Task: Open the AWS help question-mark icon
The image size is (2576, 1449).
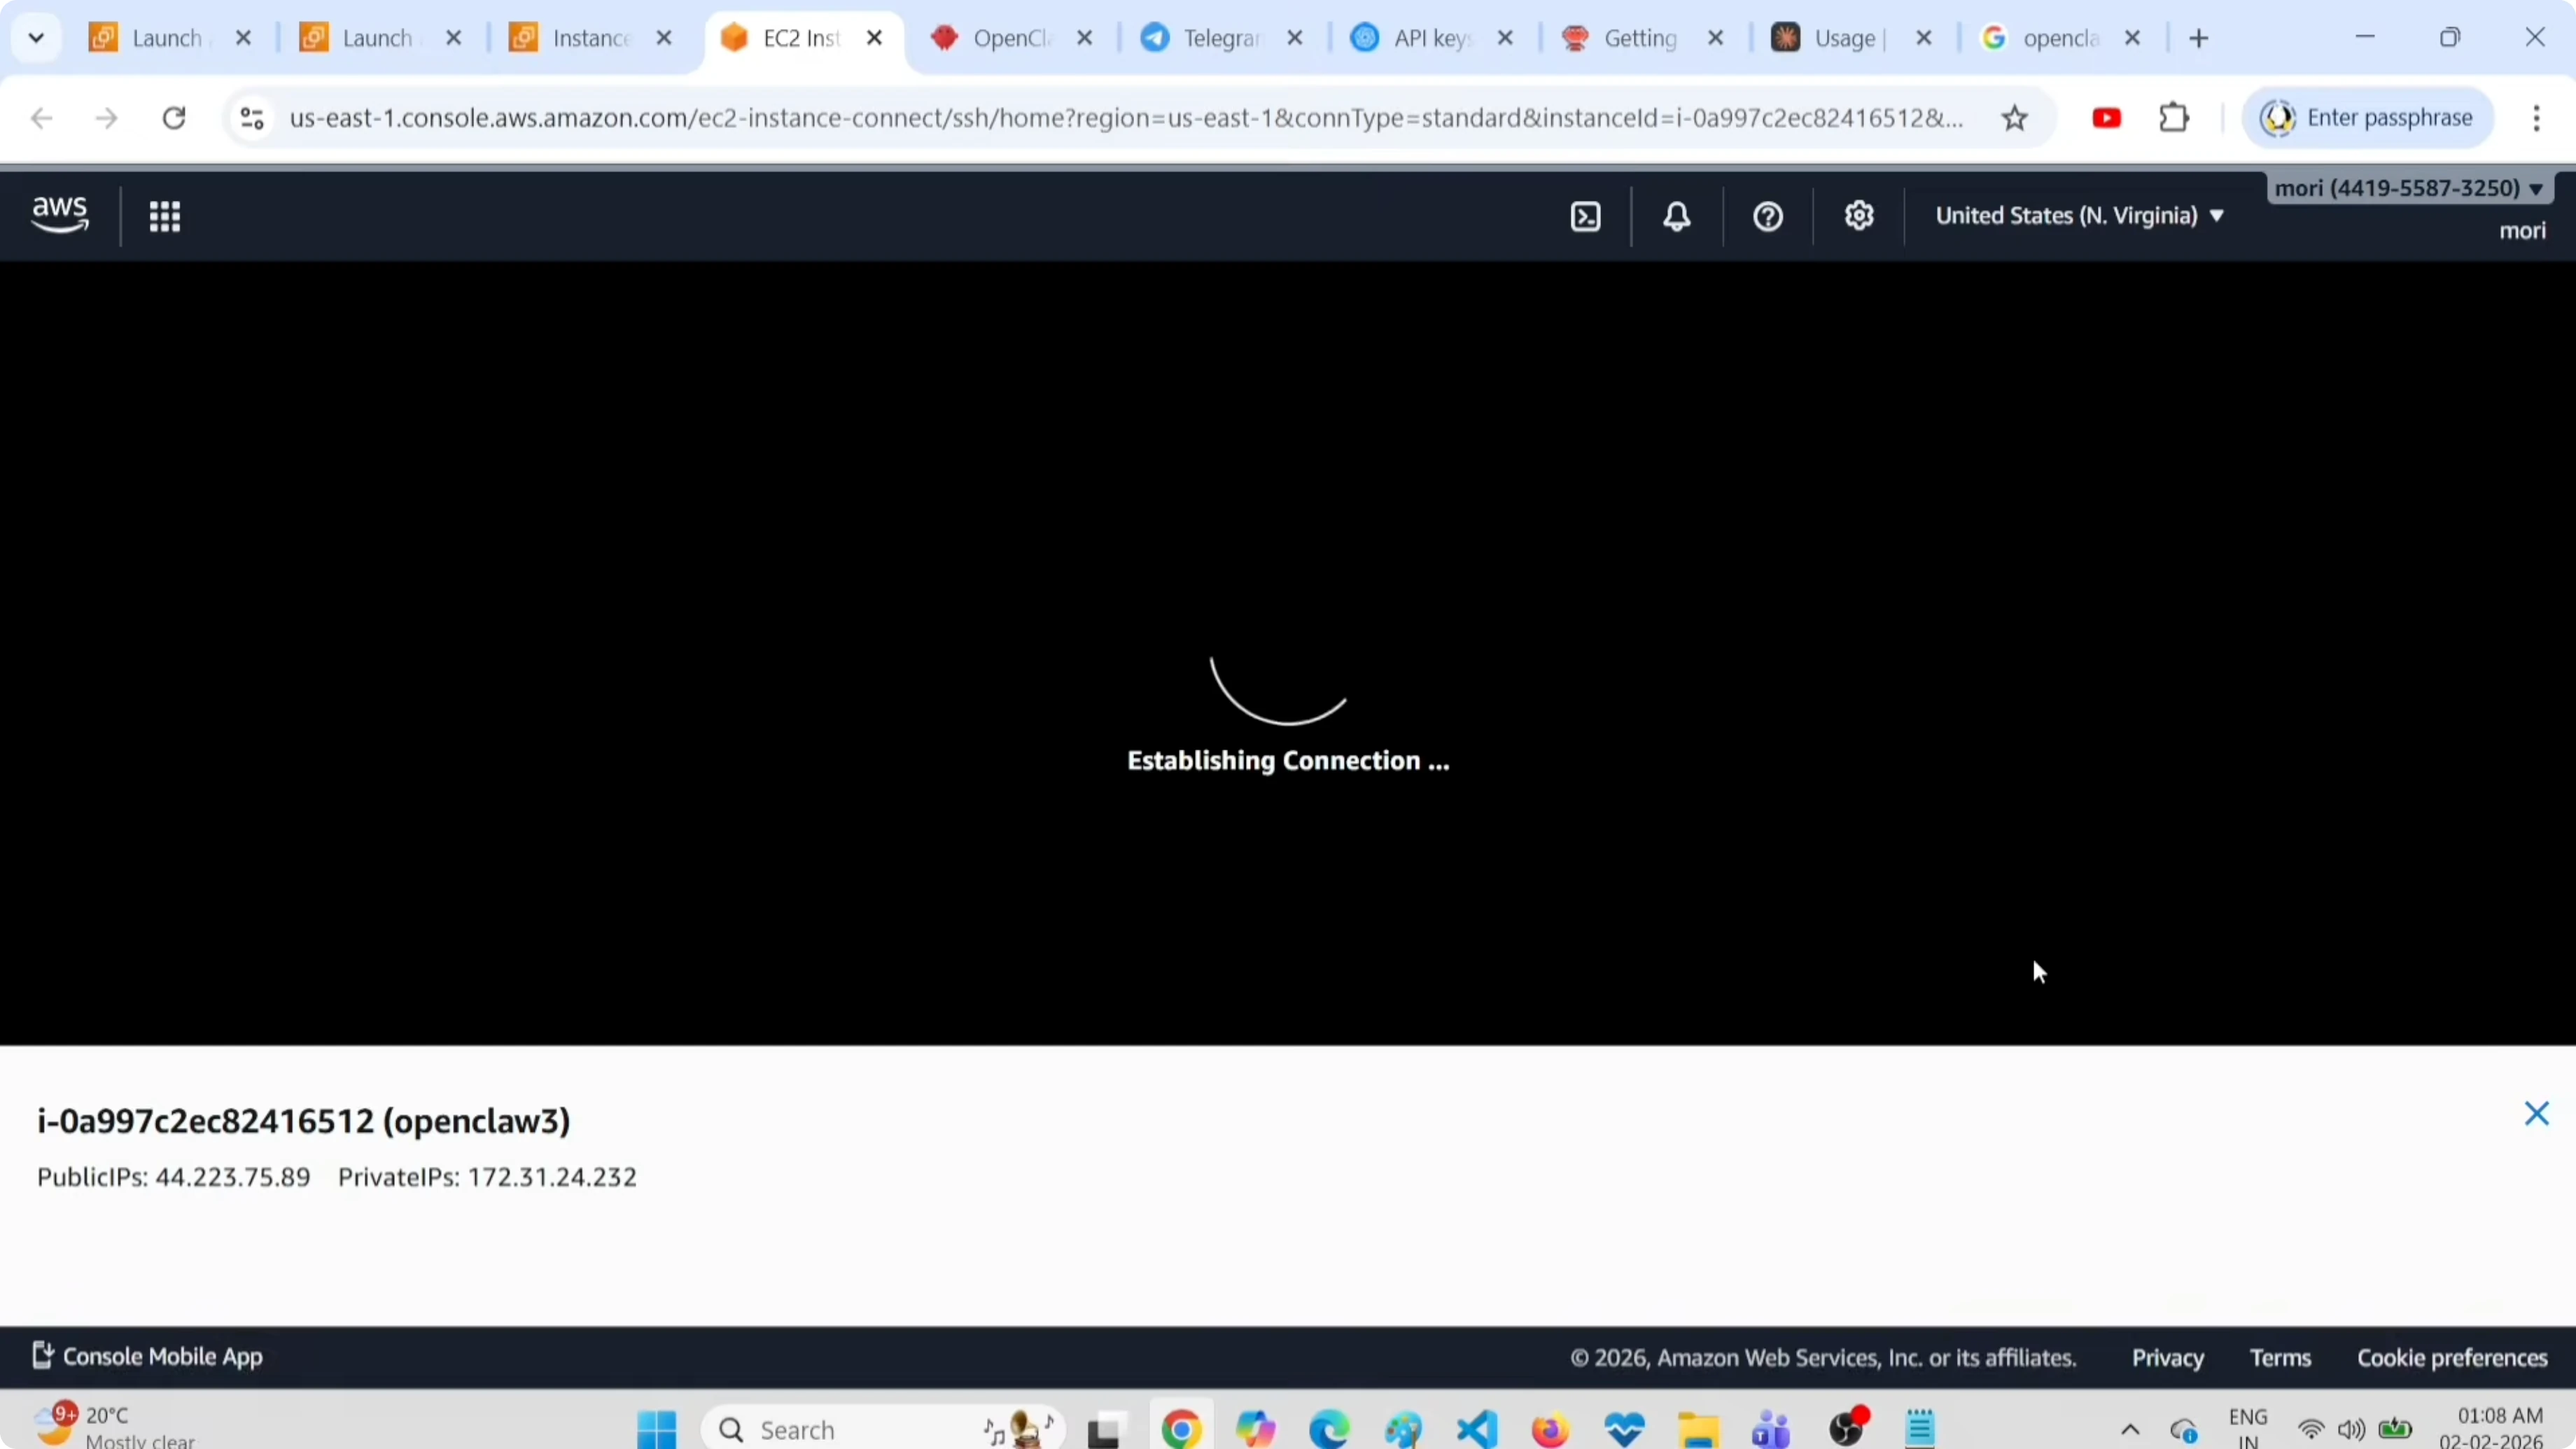Action: tap(1766, 216)
